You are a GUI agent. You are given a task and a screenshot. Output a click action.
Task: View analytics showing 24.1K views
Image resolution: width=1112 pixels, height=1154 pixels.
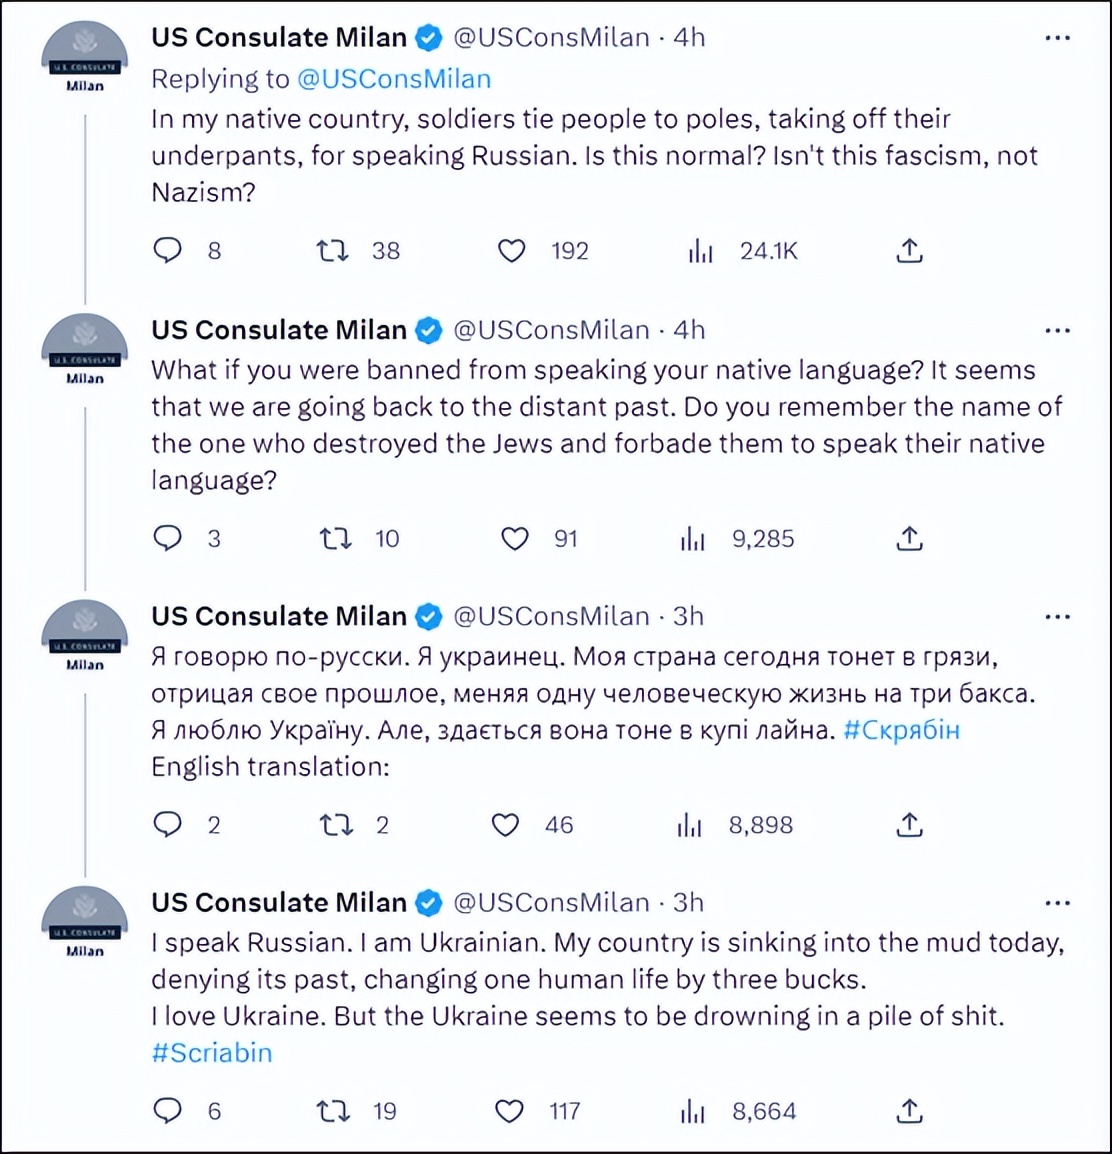[x=701, y=251]
